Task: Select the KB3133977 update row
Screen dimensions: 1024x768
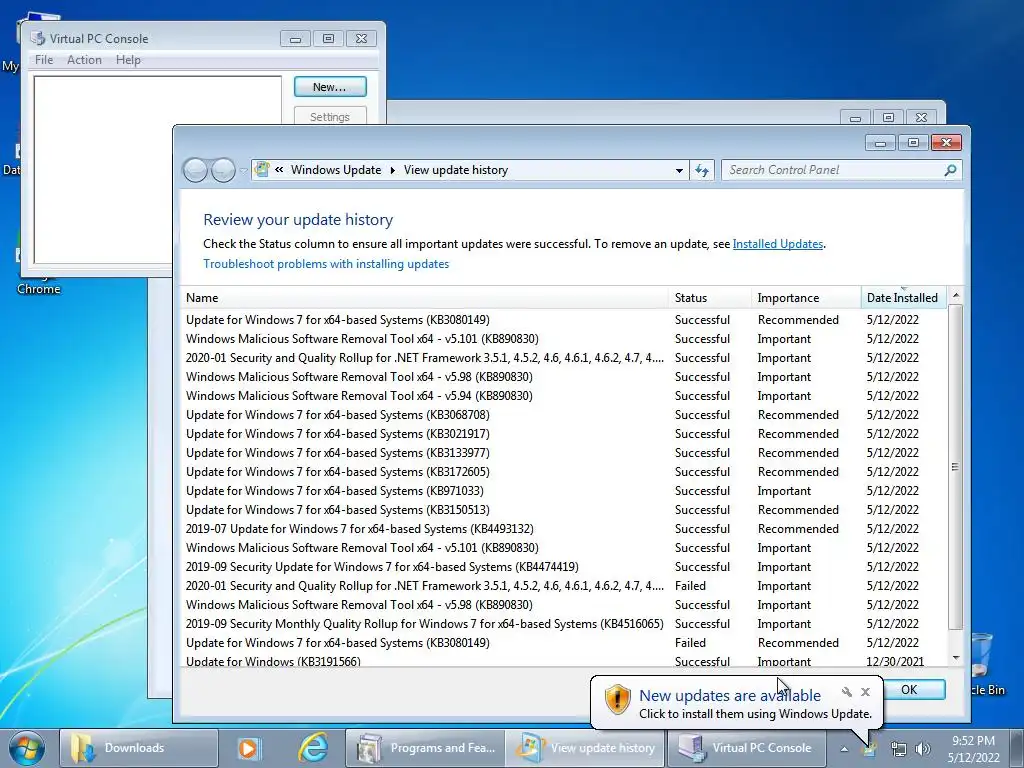Action: tap(564, 453)
